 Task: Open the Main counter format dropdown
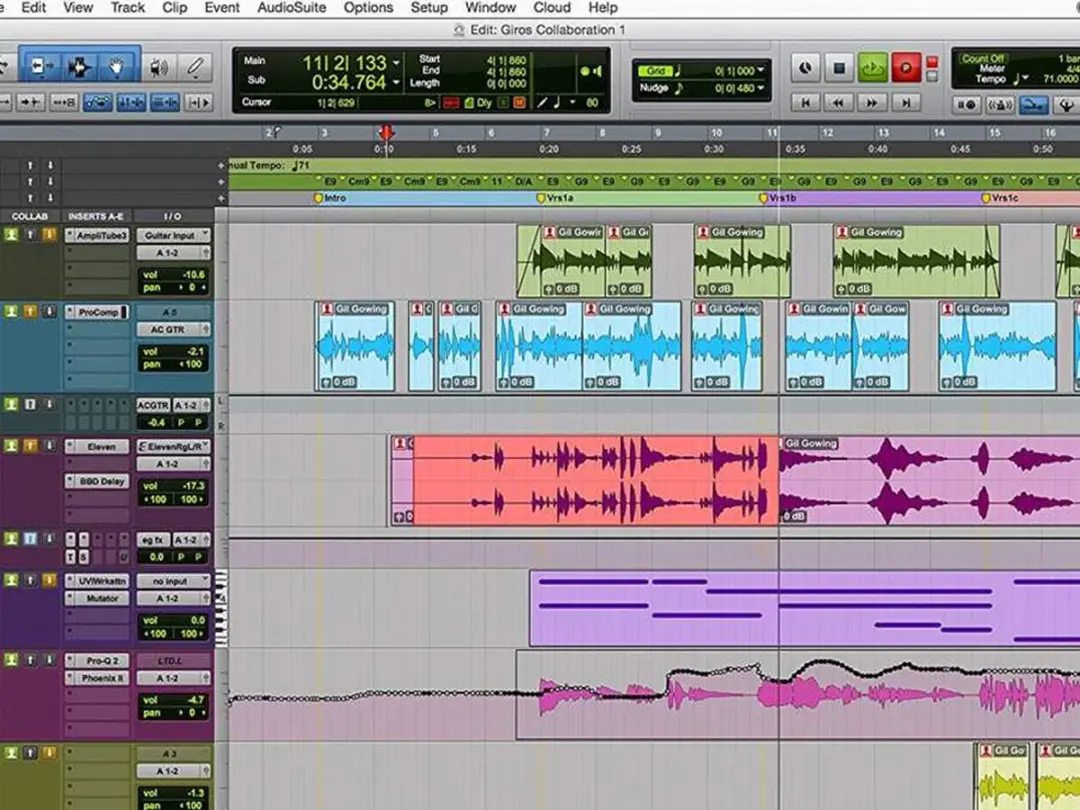pyautogui.click(x=396, y=63)
